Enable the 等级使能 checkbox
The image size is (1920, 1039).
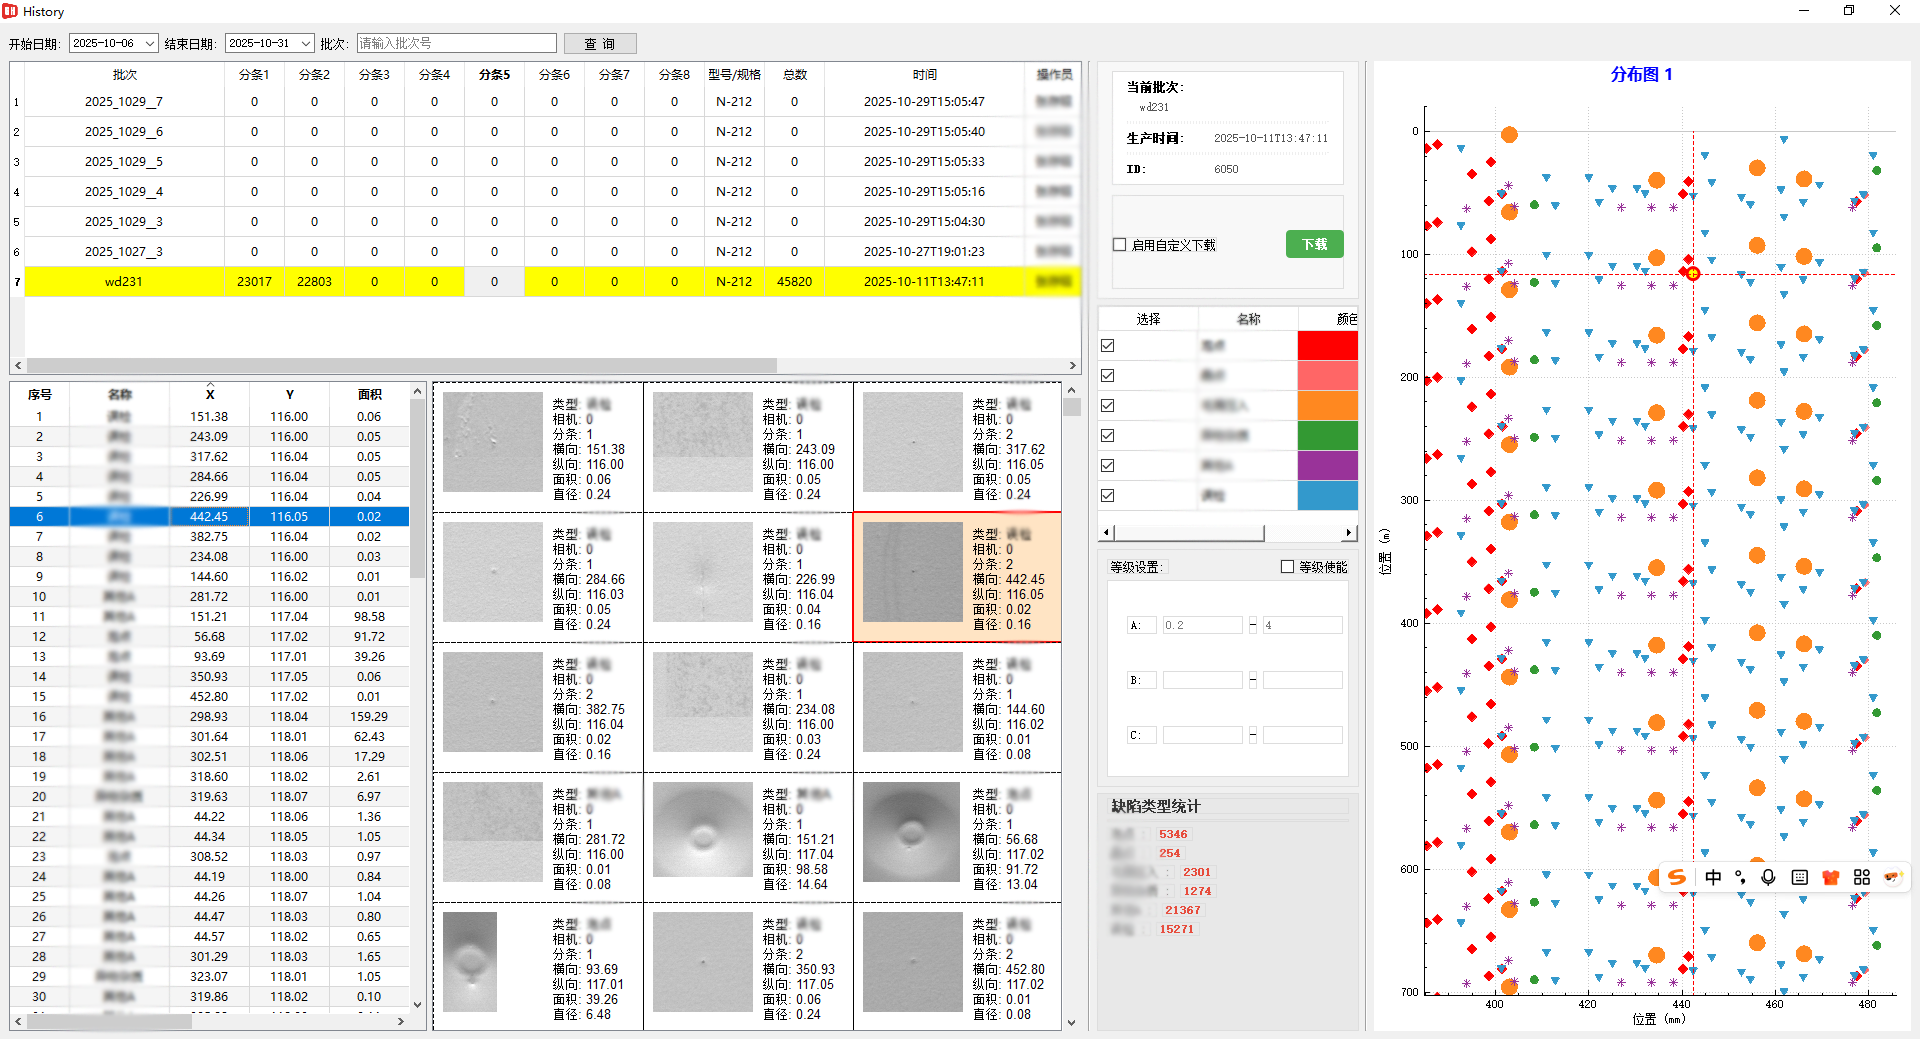pyautogui.click(x=1287, y=567)
